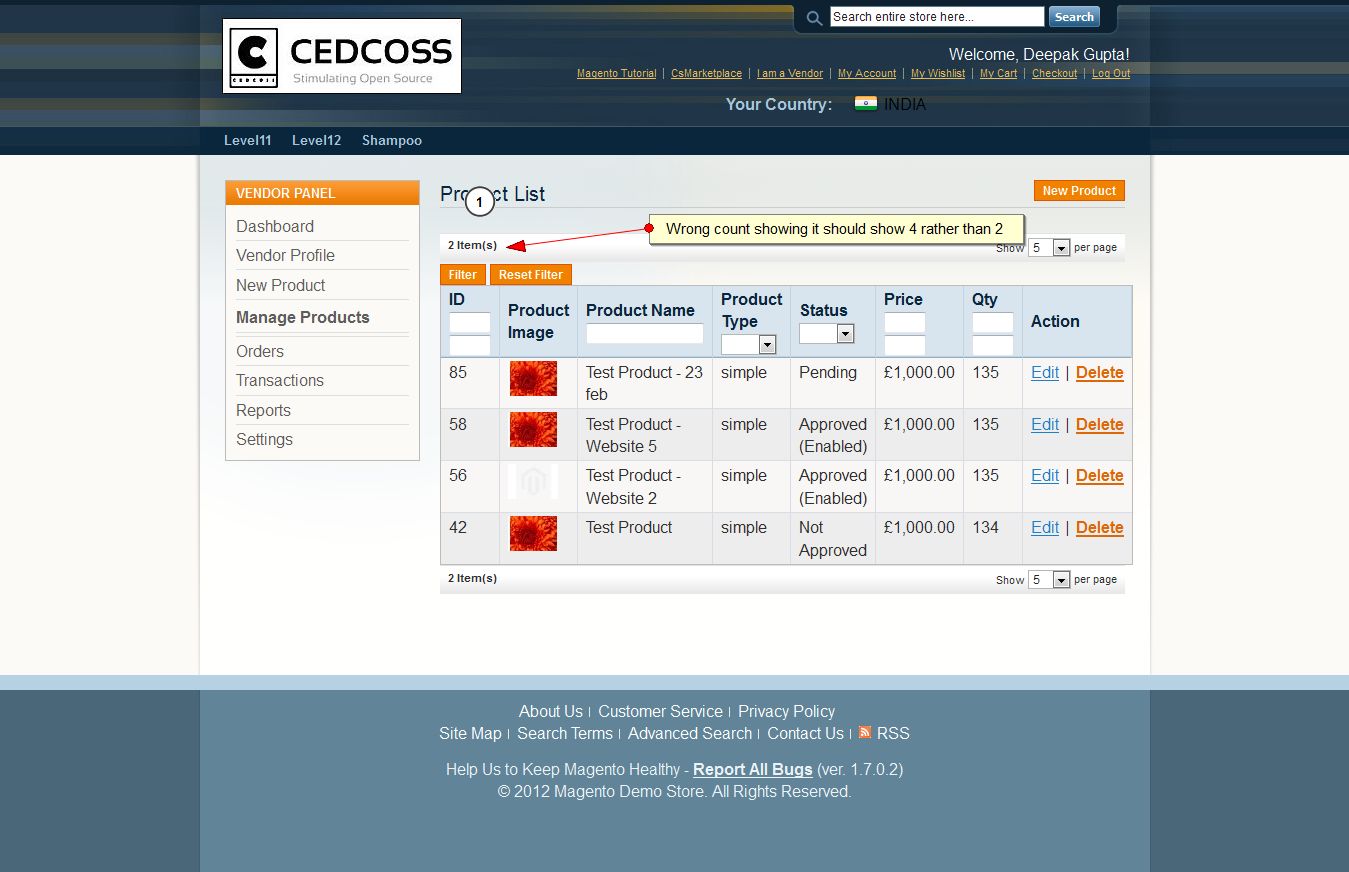Open top Show per page dropdown

pos(1049,247)
